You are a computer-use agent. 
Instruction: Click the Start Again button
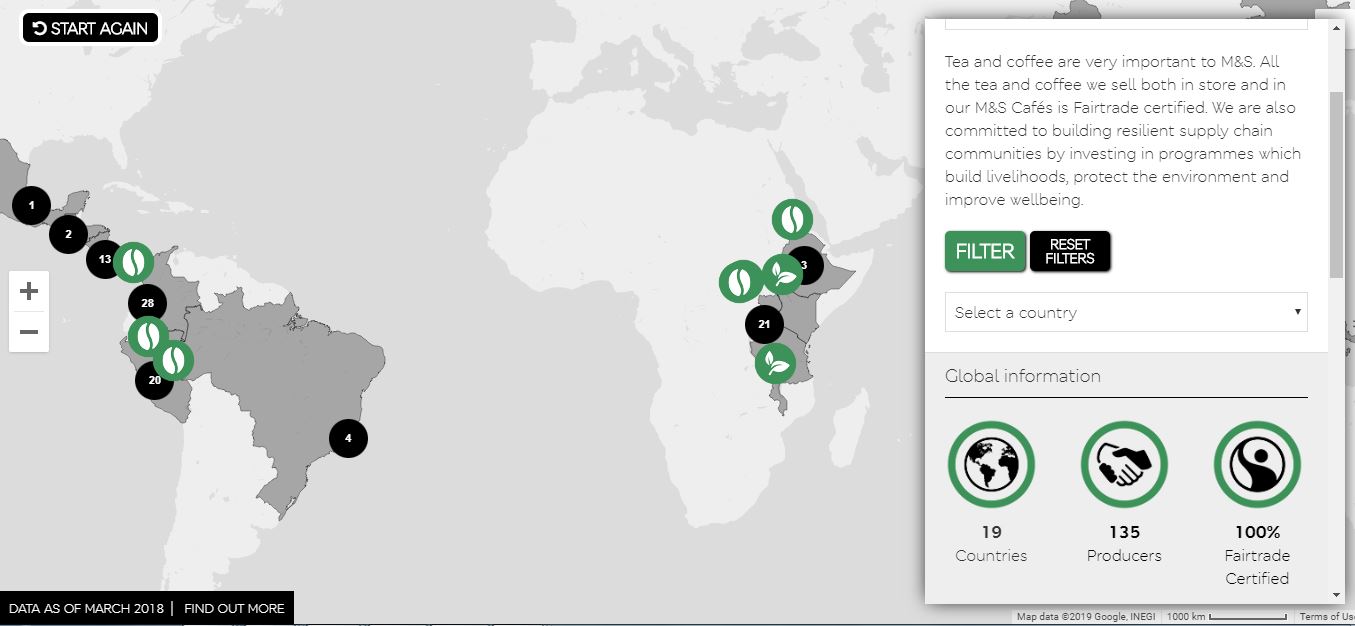point(90,28)
